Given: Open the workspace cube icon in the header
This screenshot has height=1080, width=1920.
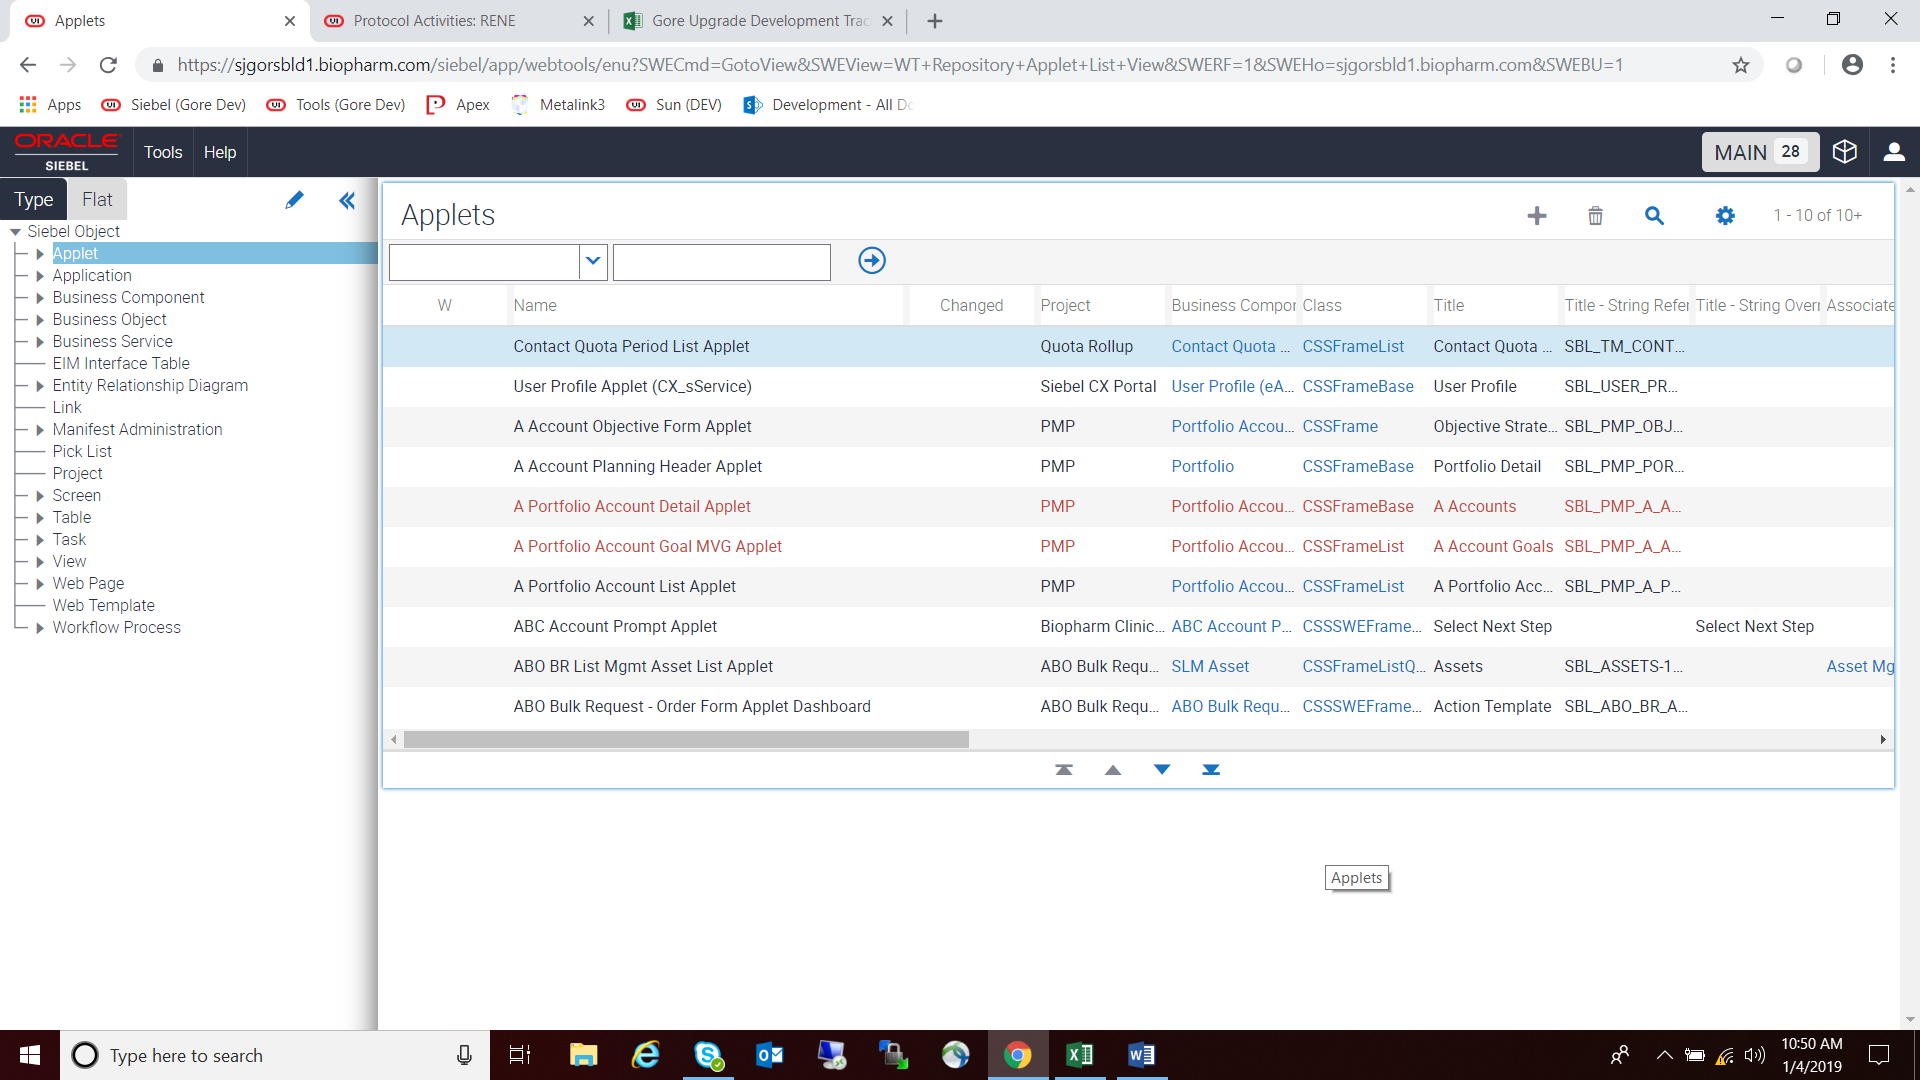Looking at the screenshot, I should [x=1845, y=151].
